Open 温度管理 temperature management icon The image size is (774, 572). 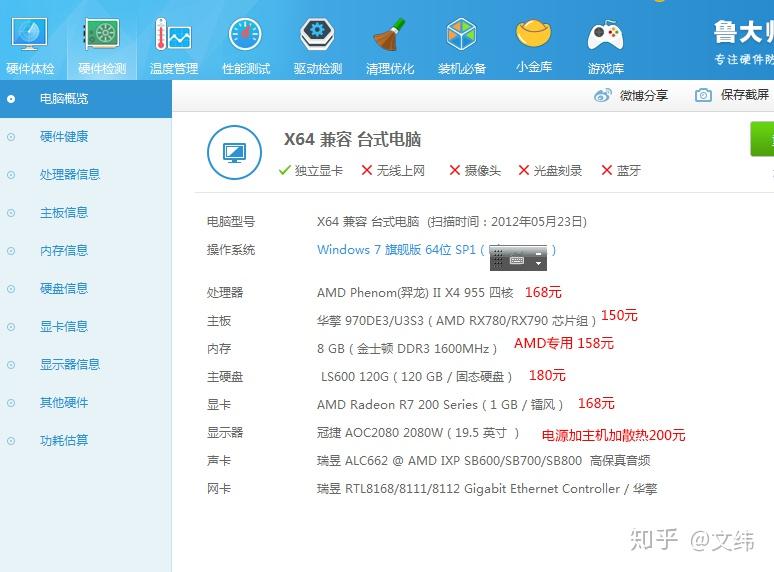pos(173,34)
